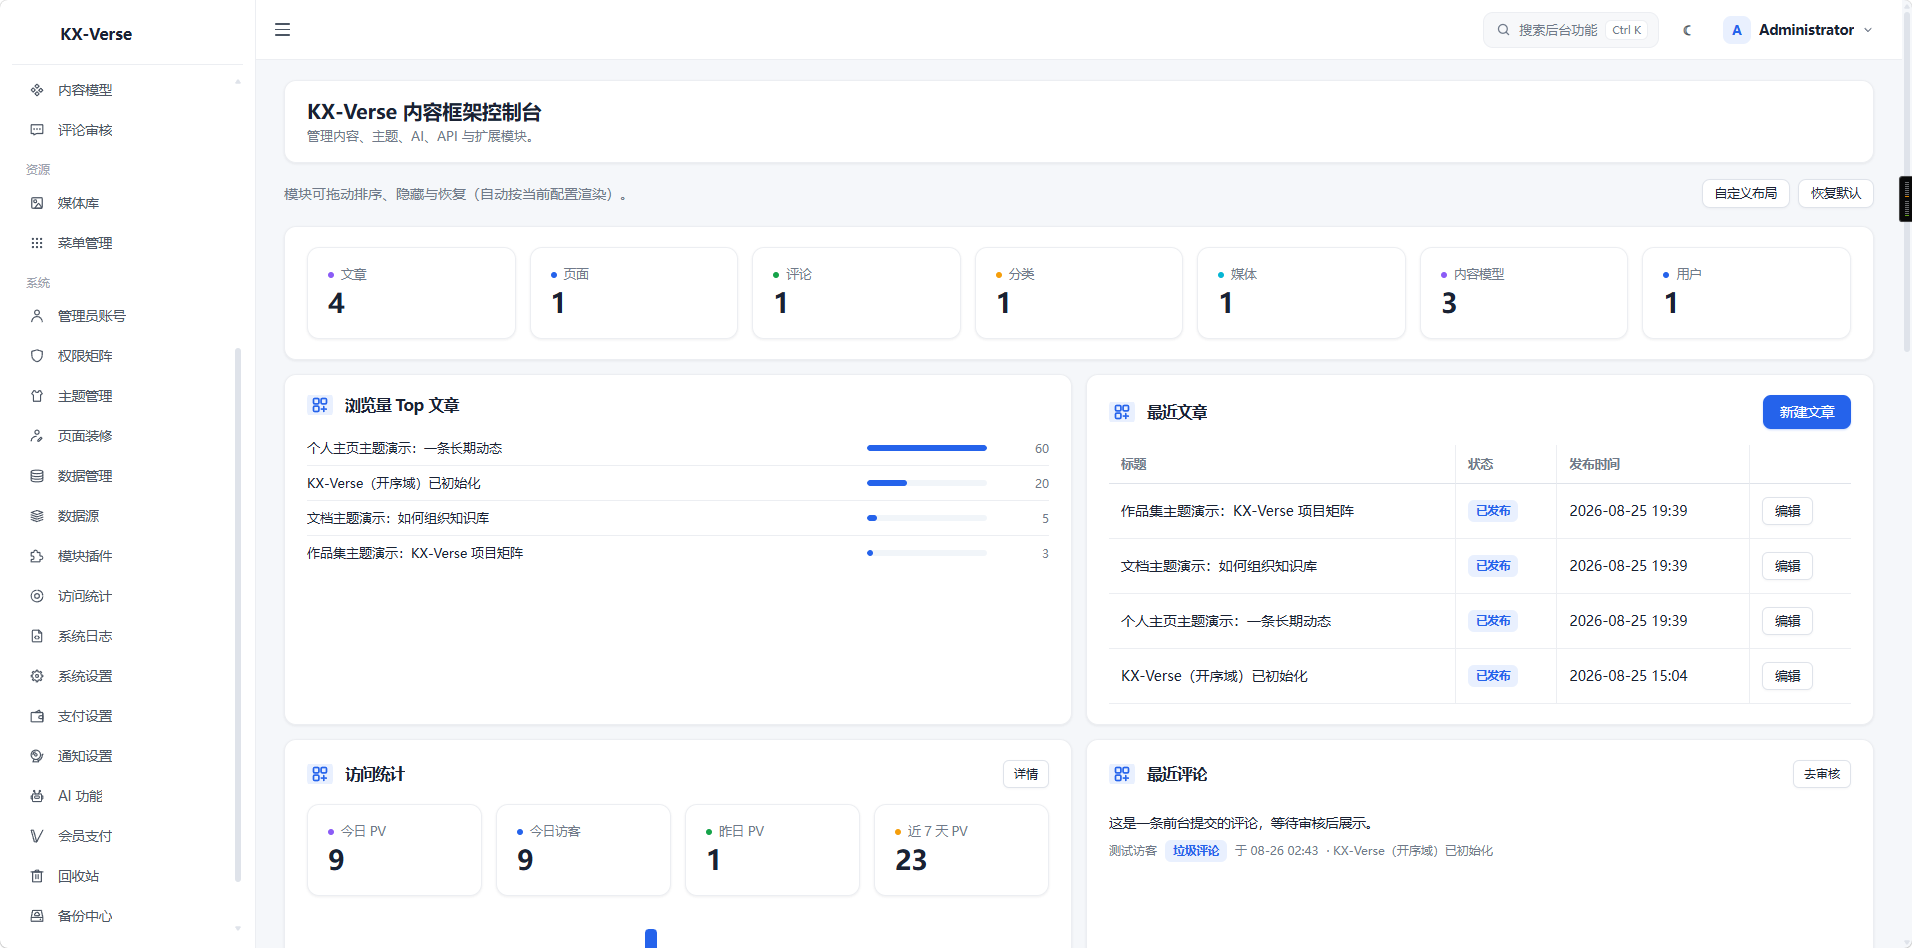The width and height of the screenshot is (1912, 948).
Task: Click the 主题管理 shirt icon
Action: point(37,396)
